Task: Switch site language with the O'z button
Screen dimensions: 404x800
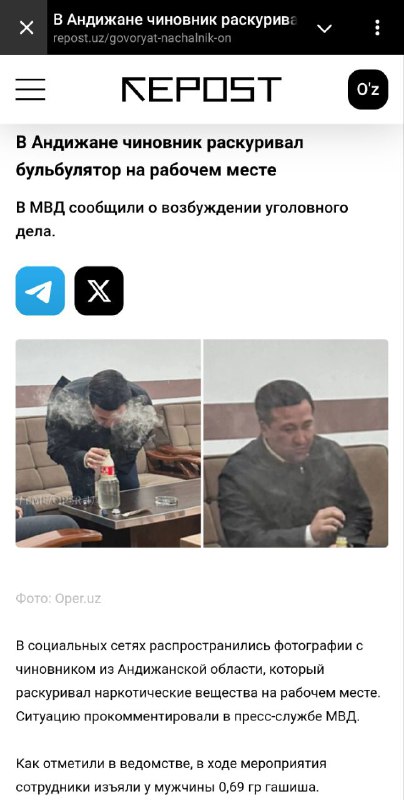Action: [x=368, y=89]
